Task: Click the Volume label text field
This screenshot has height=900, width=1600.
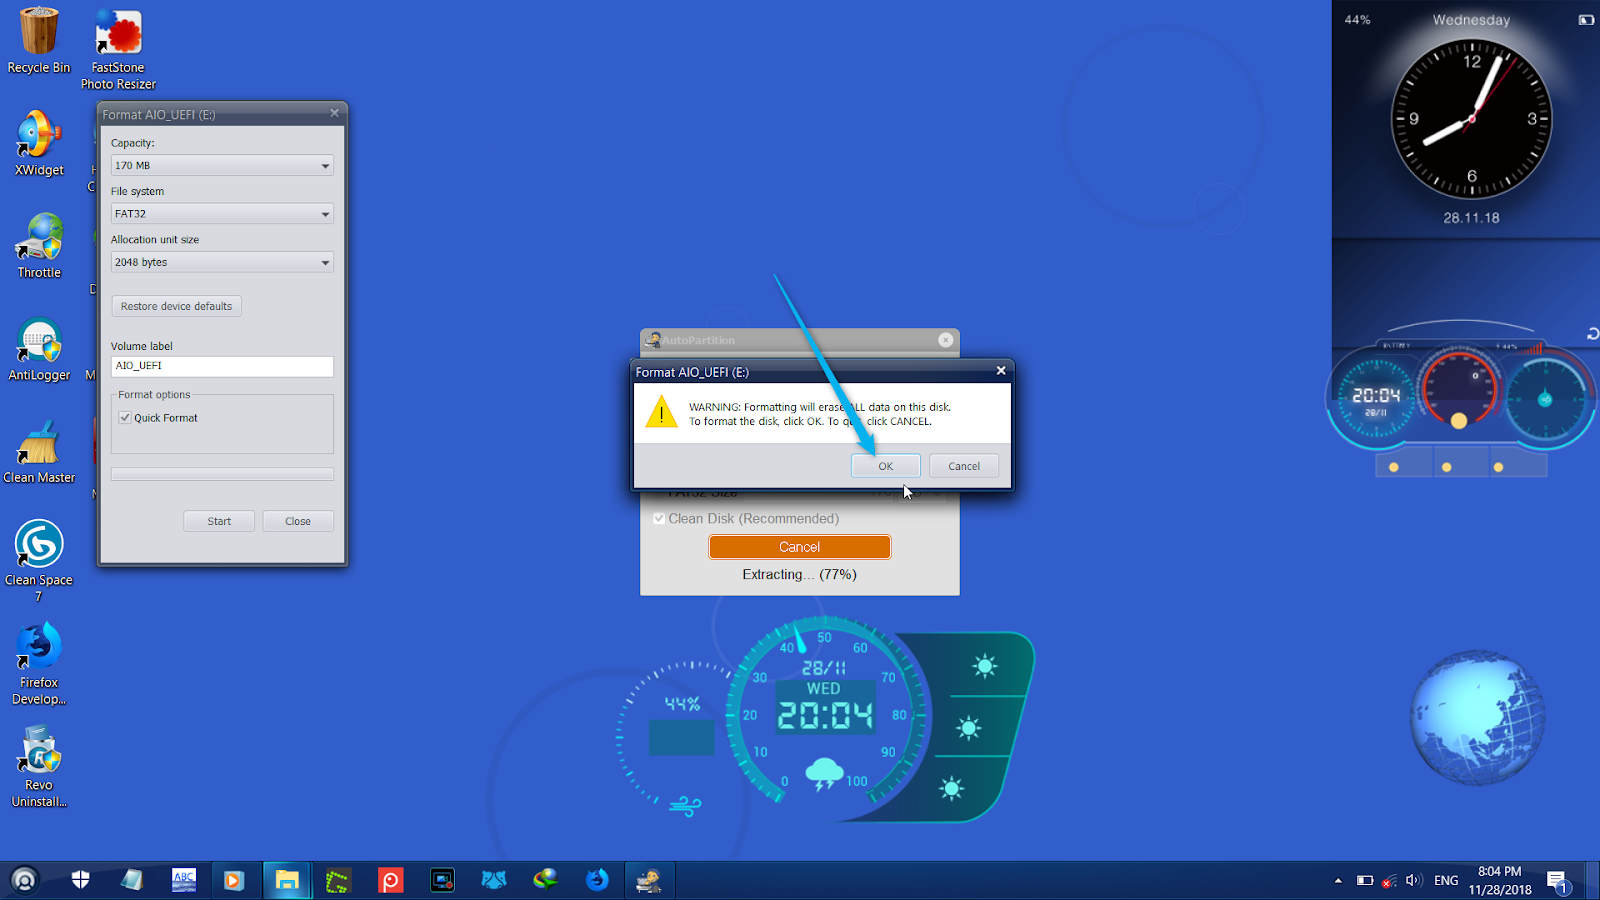Action: click(221, 366)
